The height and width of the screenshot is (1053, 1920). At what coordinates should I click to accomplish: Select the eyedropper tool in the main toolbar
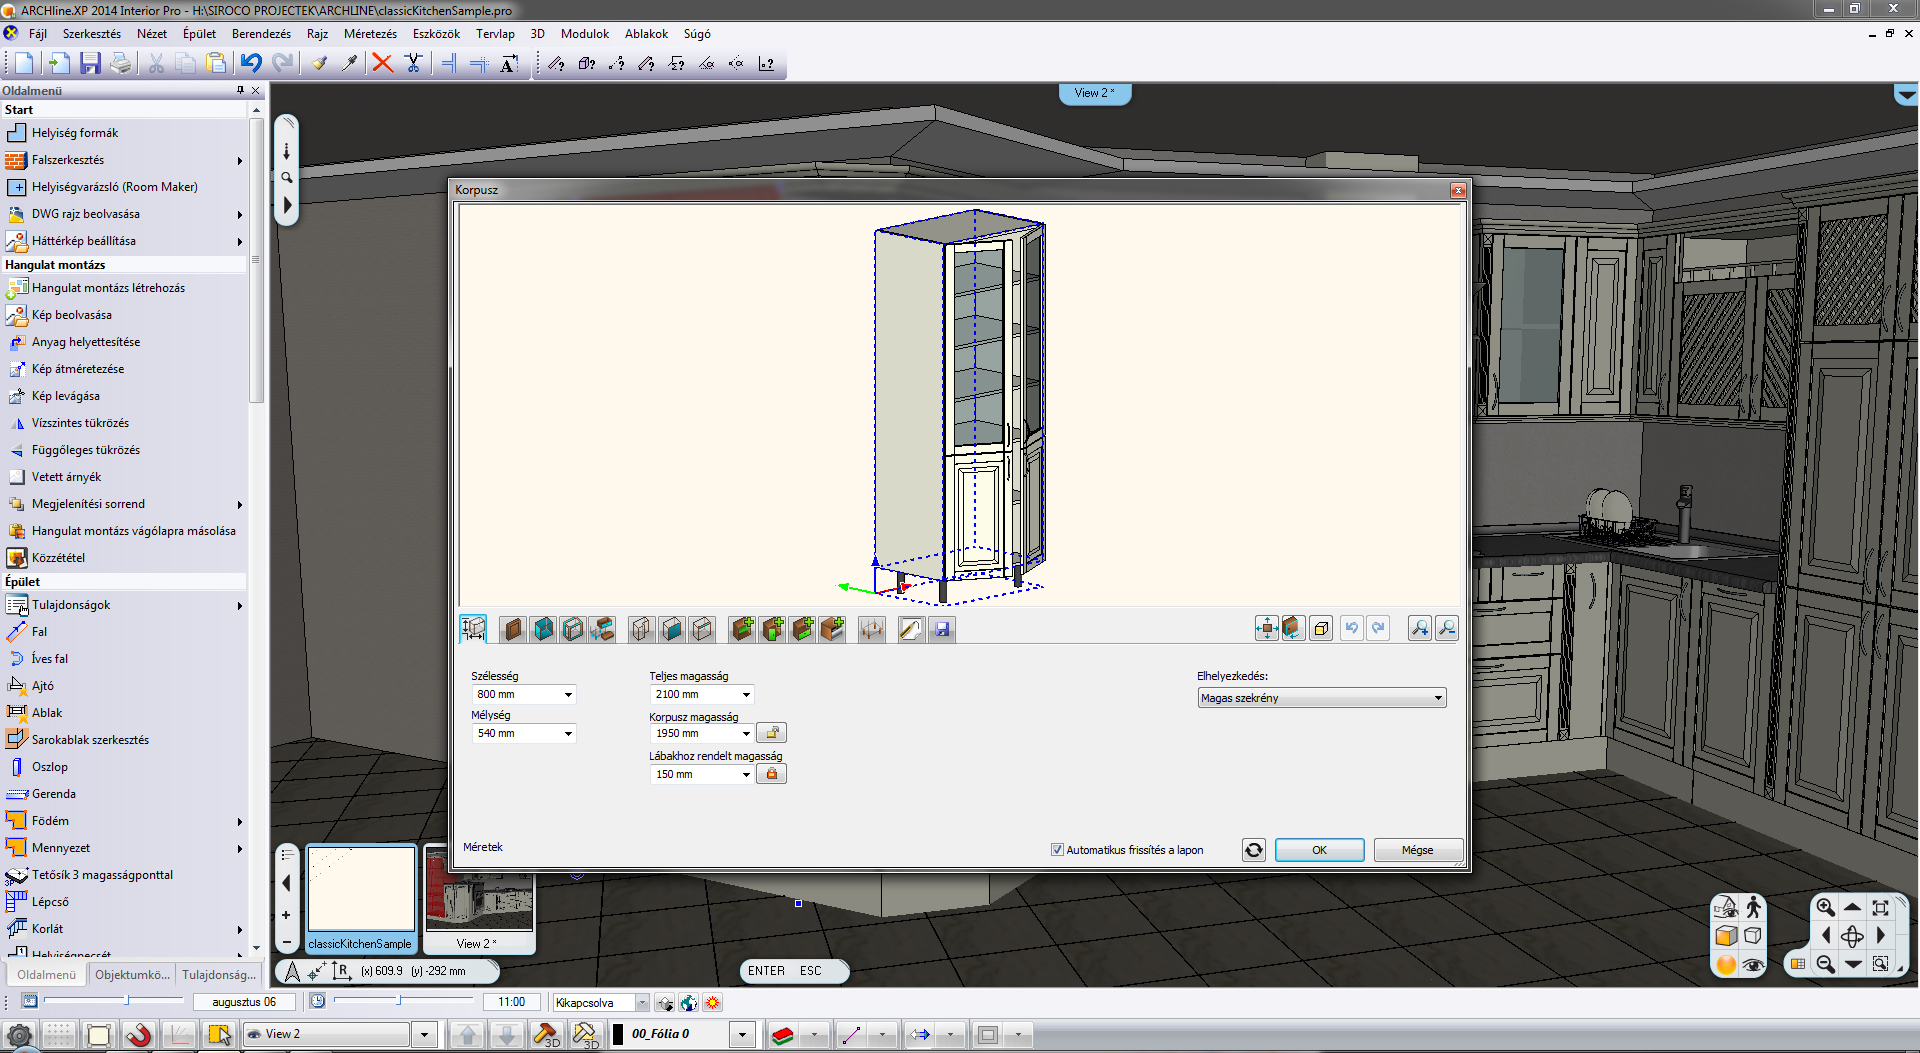click(349, 63)
